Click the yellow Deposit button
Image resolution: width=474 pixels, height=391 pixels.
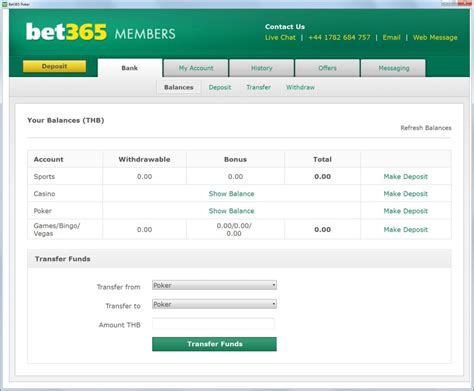[54, 66]
